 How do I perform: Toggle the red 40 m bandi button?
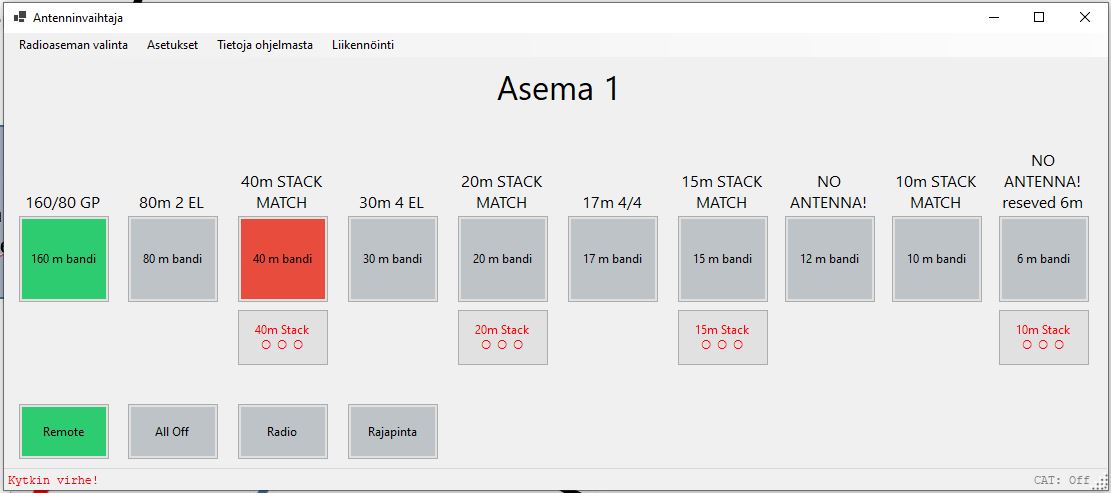[283, 259]
